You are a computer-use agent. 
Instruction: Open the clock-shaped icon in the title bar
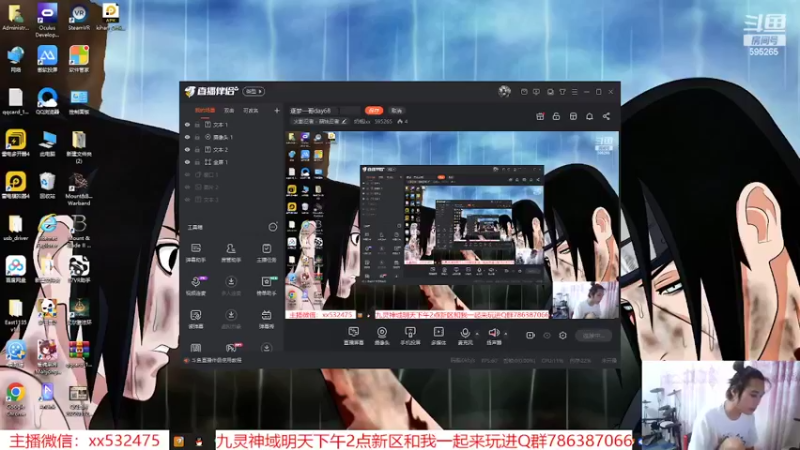(524, 92)
